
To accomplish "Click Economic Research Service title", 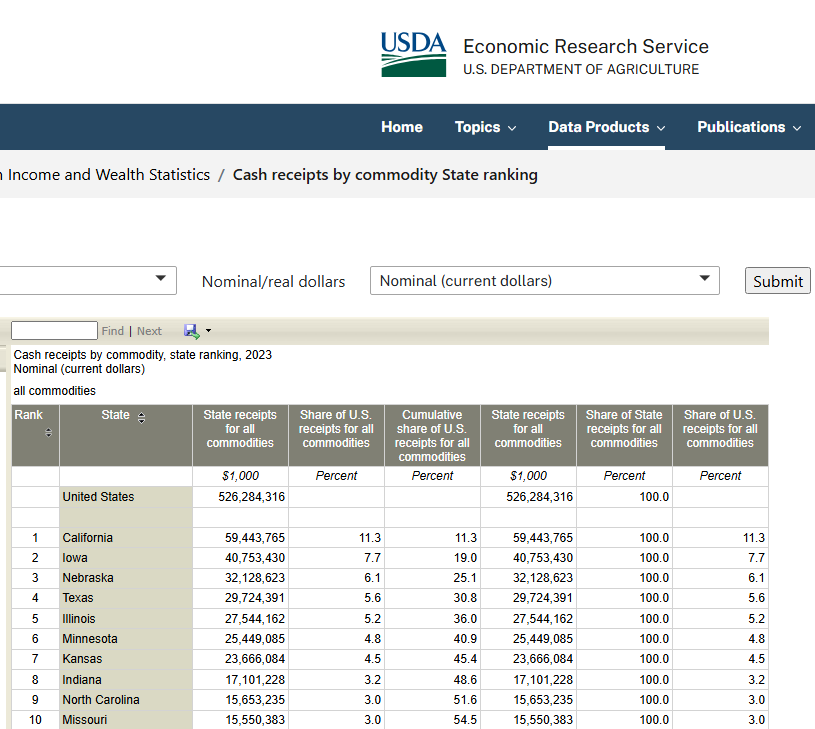I will click(x=586, y=46).
